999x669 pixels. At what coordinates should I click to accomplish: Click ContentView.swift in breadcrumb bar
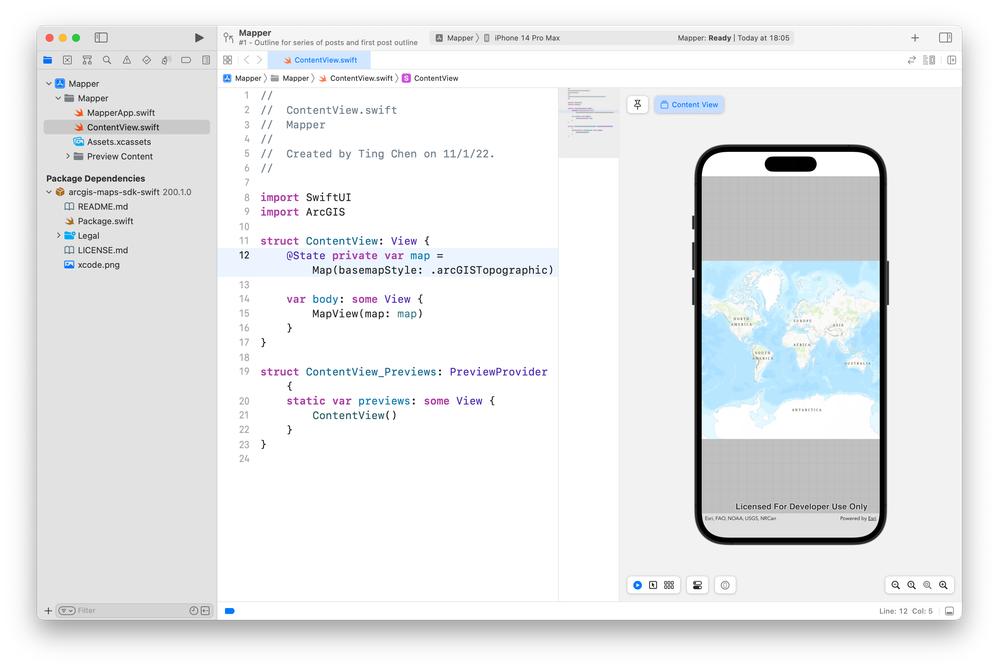[356, 78]
